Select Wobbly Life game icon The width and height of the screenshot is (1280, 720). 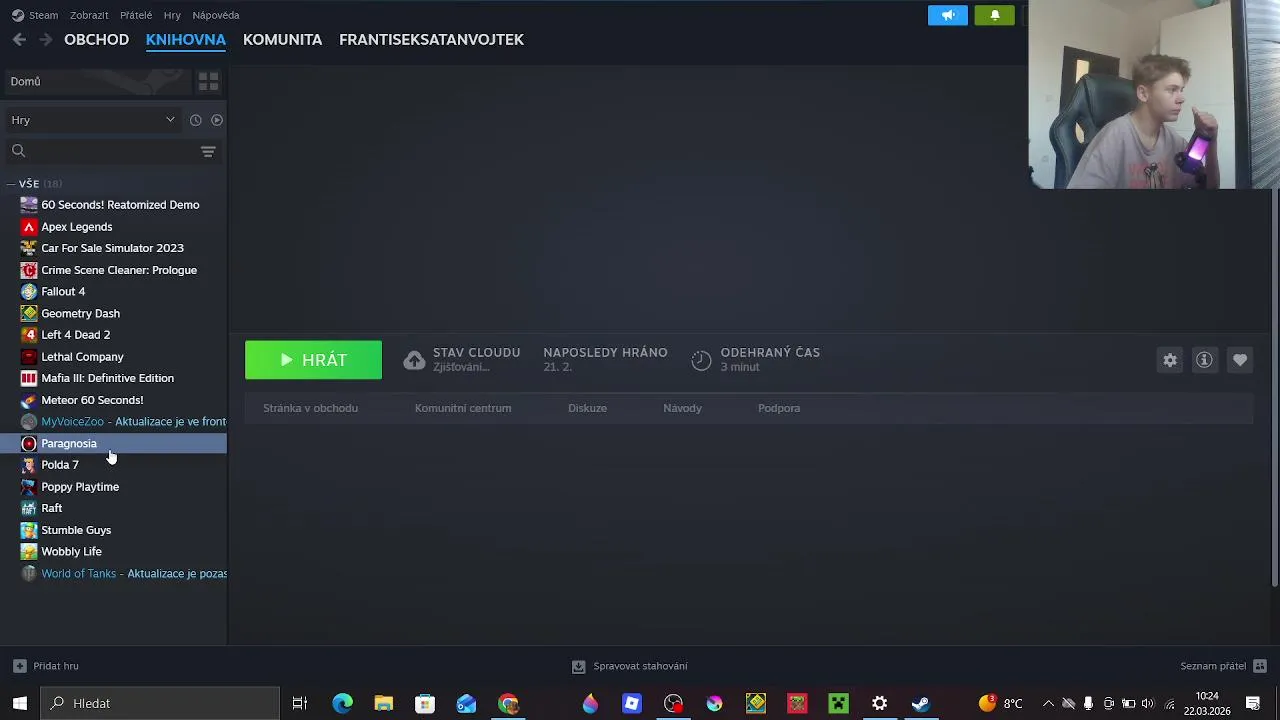[29, 552]
